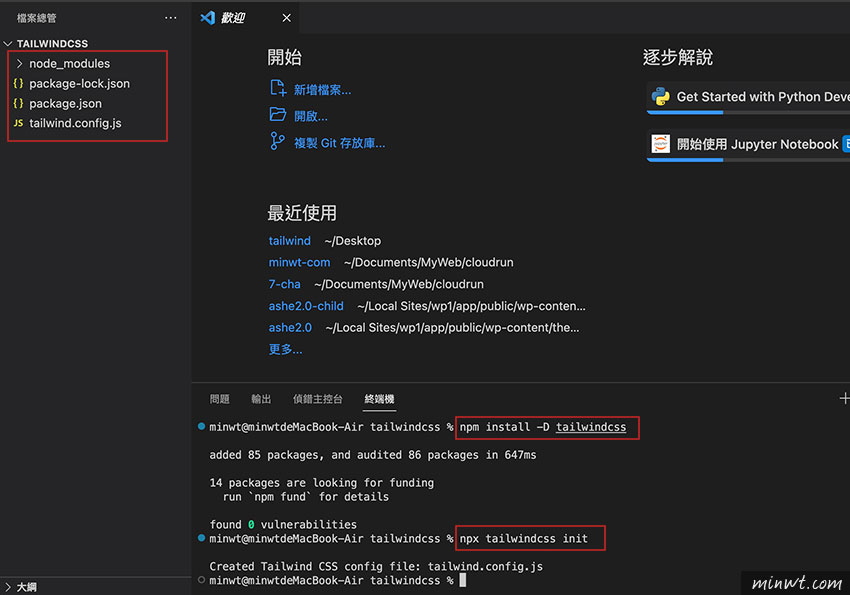Open recent project minwt-com

[299, 262]
